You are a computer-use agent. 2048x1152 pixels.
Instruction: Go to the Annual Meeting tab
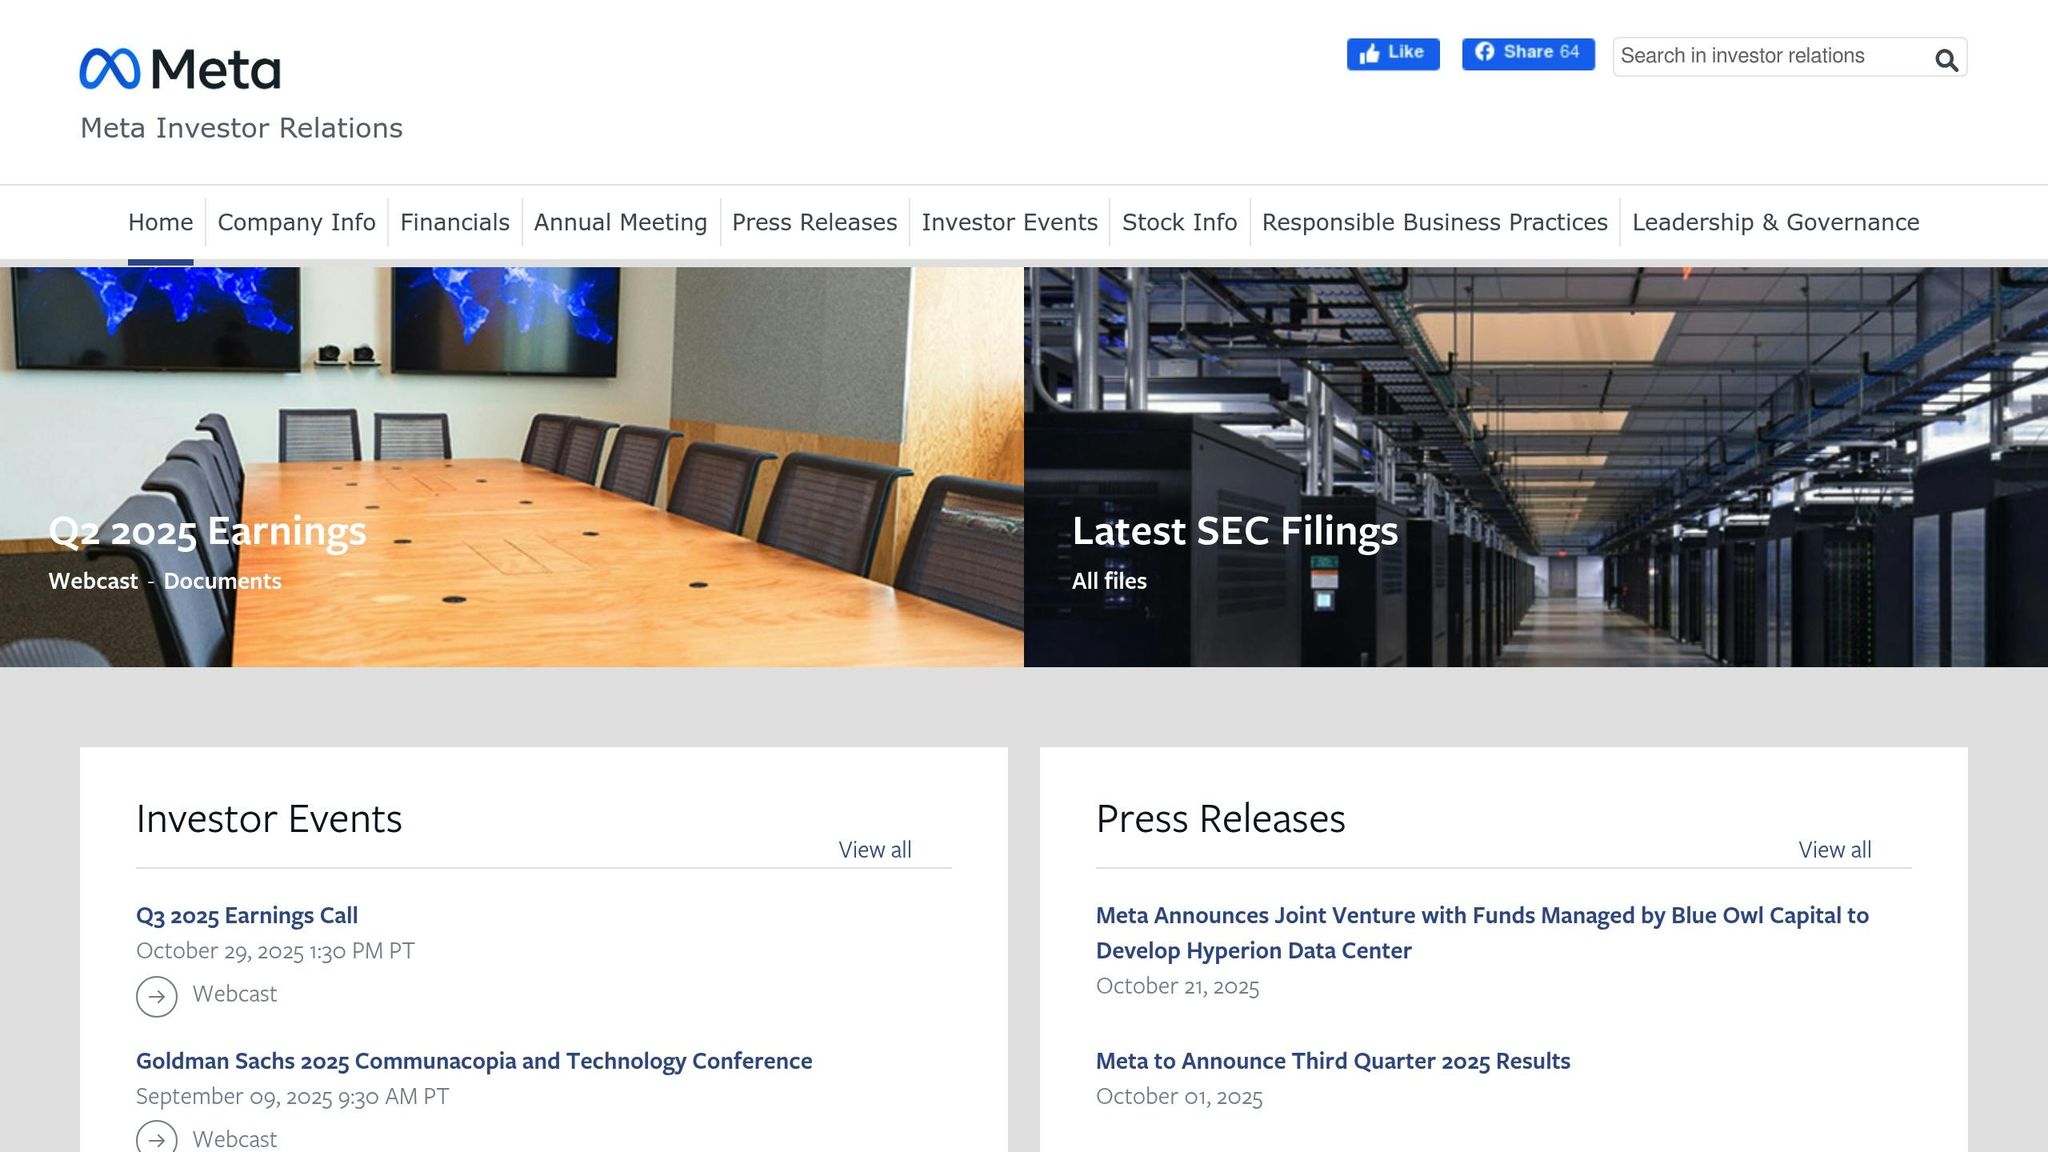[620, 222]
